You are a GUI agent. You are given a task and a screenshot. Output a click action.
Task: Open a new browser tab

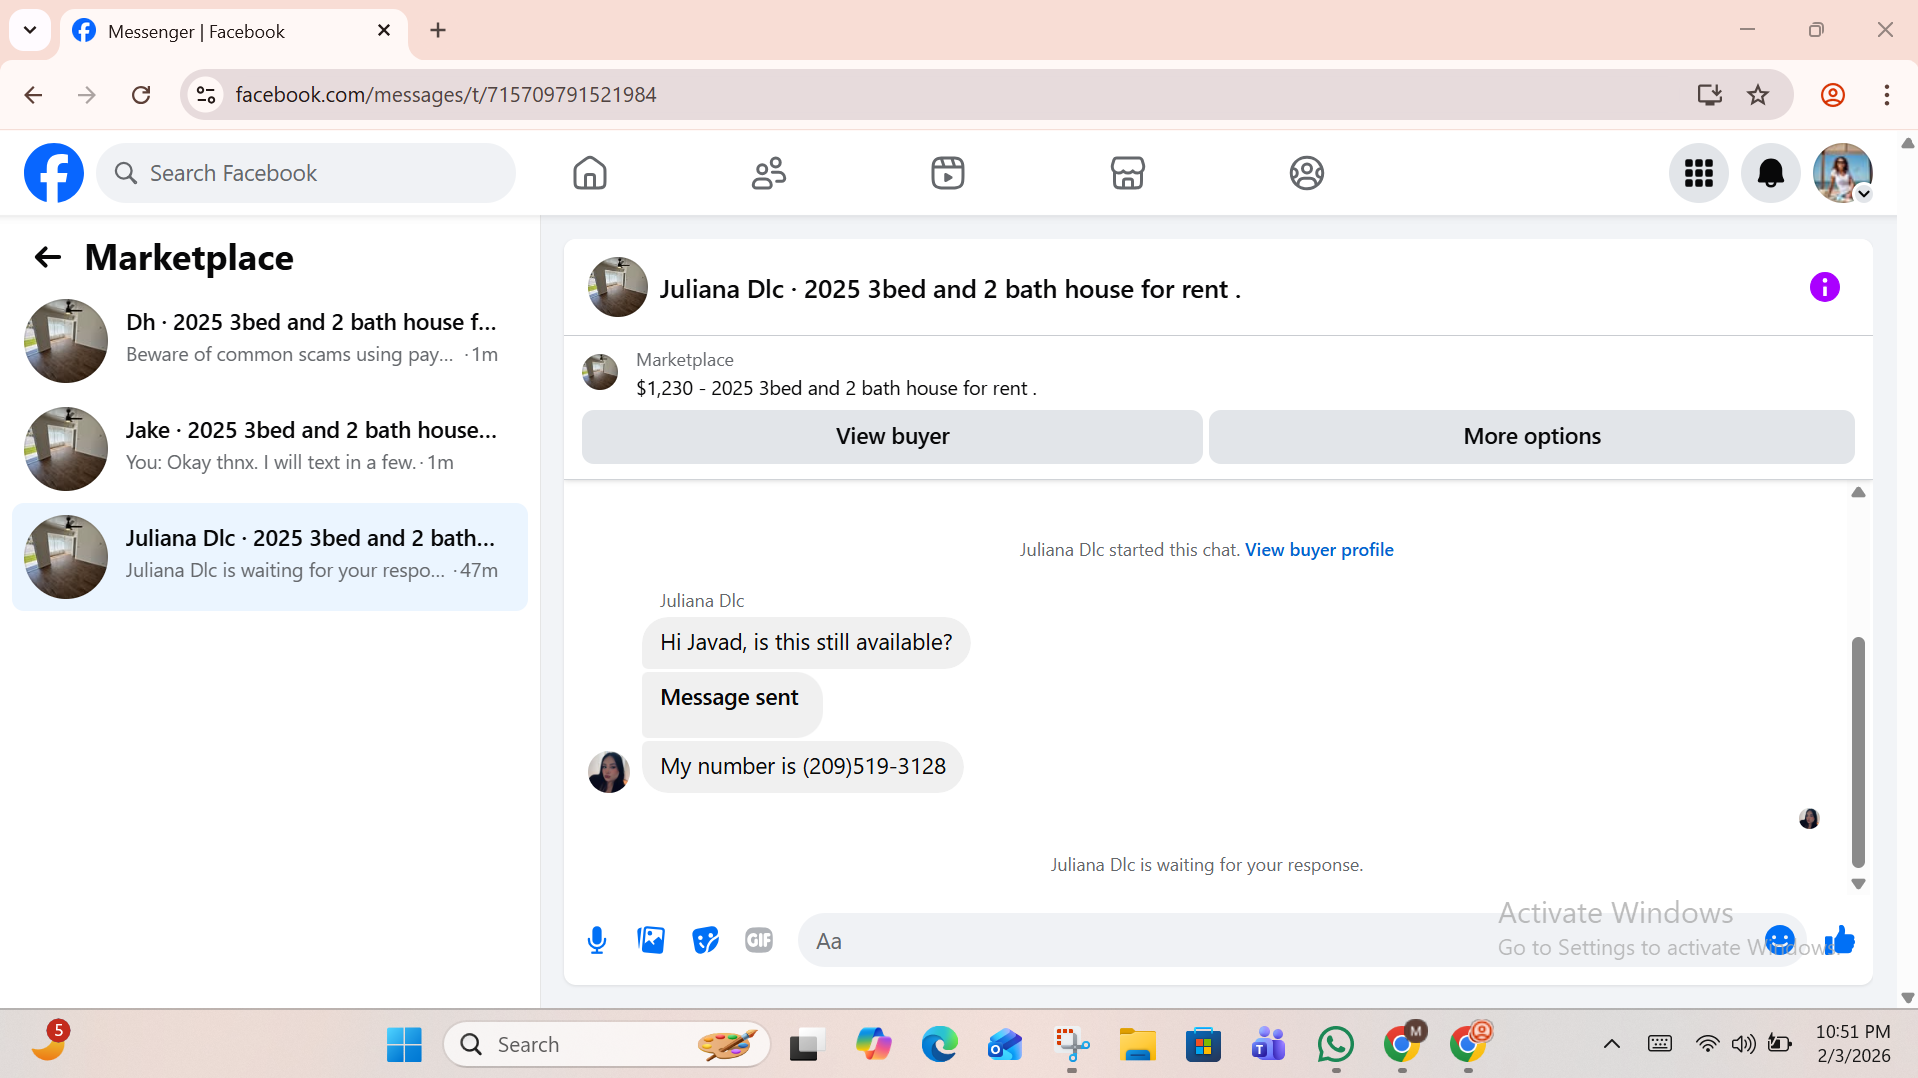point(438,30)
